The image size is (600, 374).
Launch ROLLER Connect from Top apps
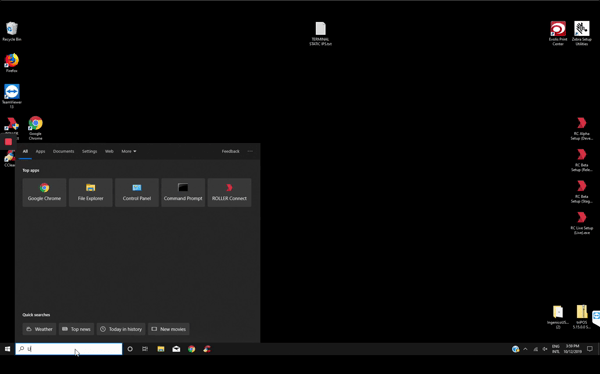point(229,192)
